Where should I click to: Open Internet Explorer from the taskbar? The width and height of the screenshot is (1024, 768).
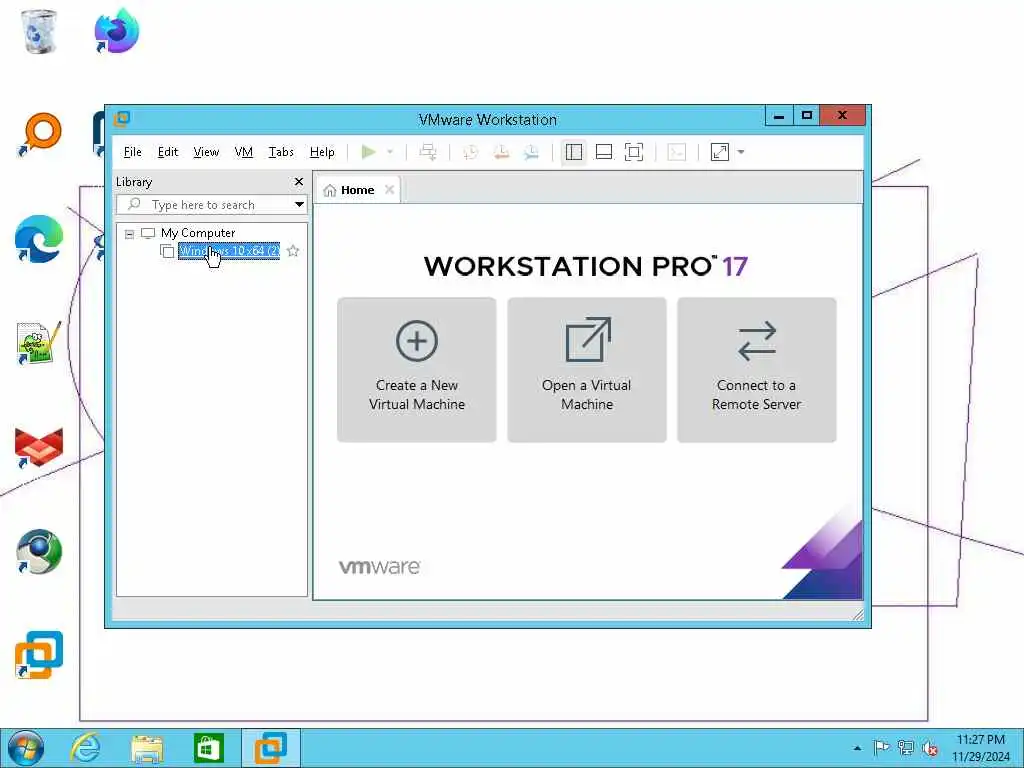[86, 748]
